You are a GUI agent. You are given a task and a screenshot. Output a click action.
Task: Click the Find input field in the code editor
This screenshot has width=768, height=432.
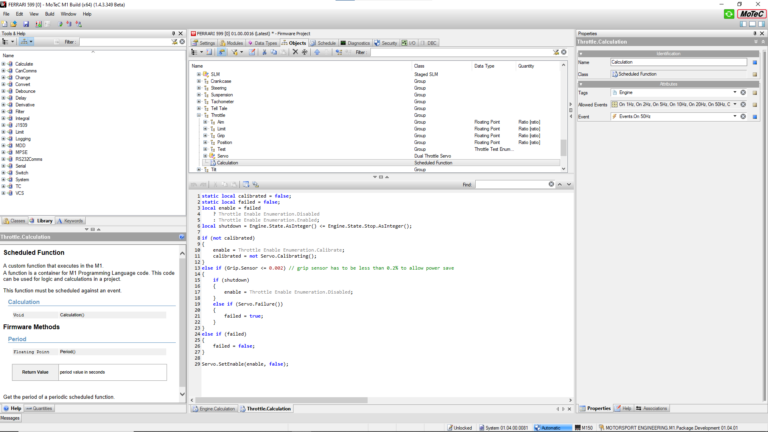point(510,184)
